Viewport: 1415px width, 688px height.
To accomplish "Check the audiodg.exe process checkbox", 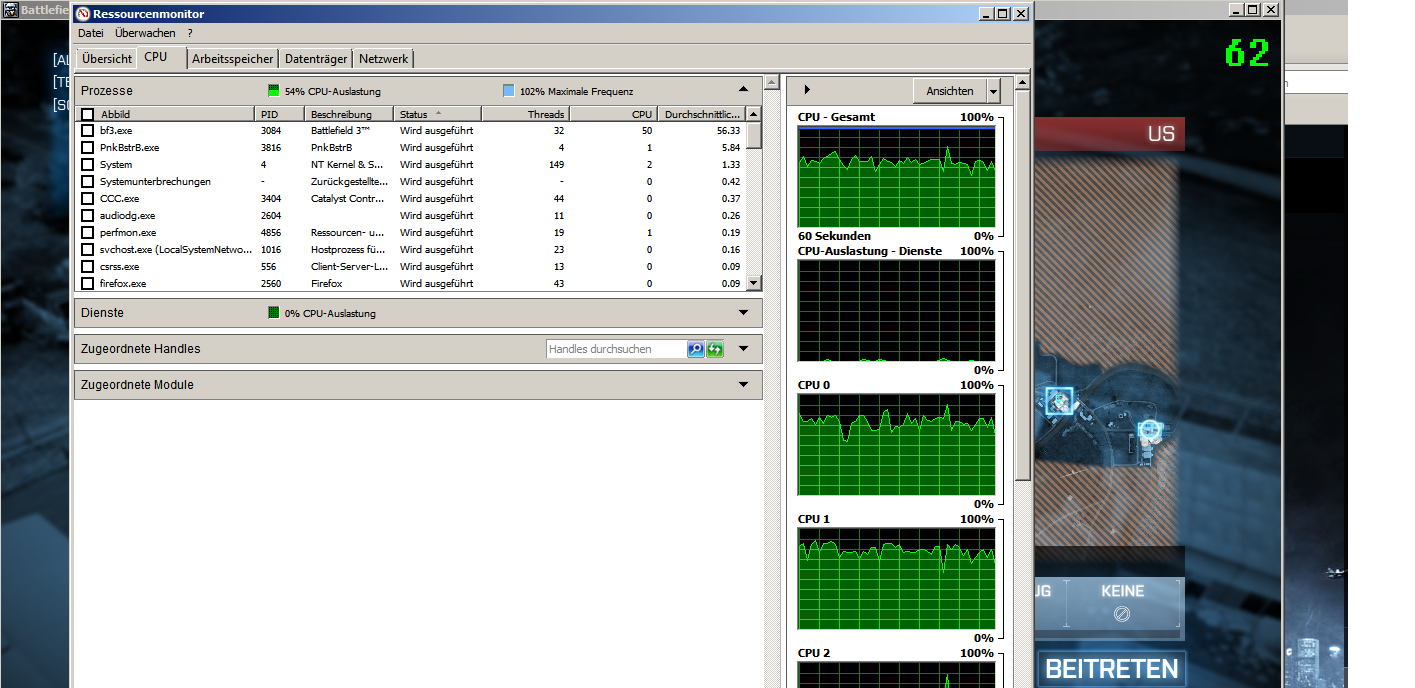I will 88,216.
